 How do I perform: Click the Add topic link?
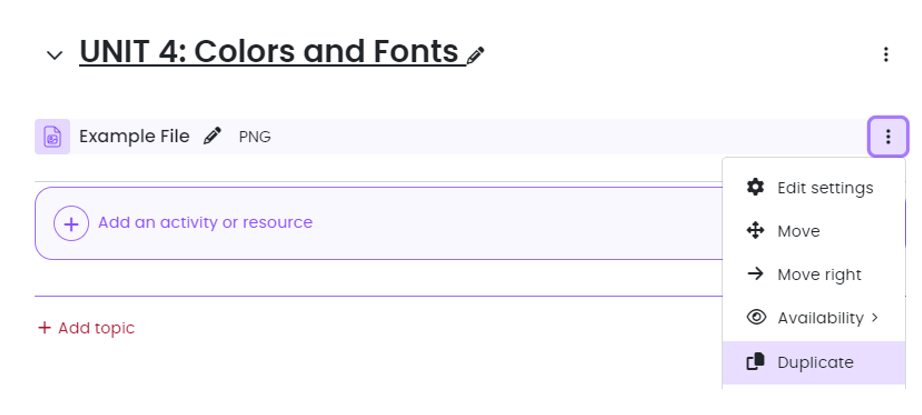86,328
